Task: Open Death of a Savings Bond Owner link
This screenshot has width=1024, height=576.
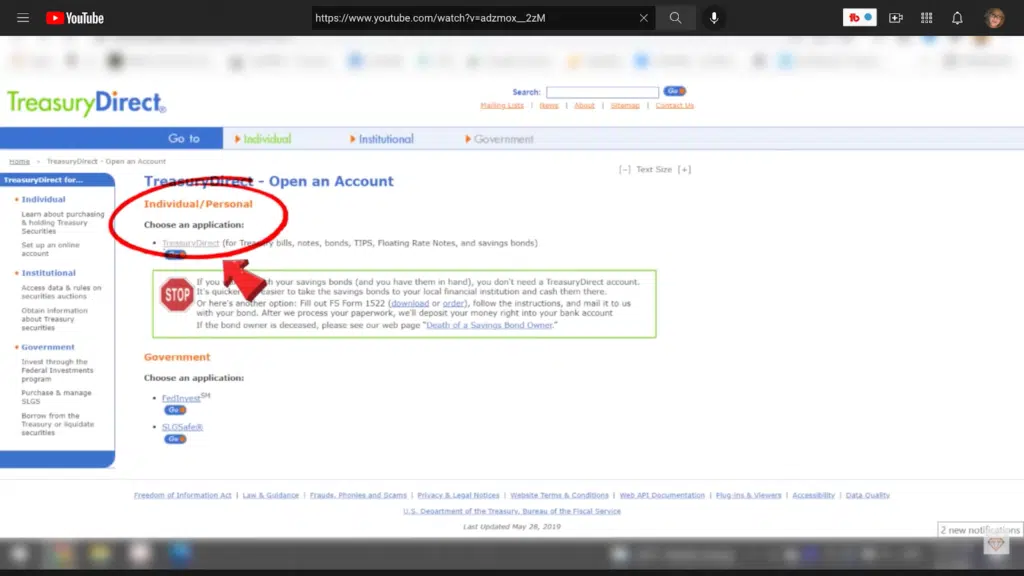Action: (x=489, y=325)
